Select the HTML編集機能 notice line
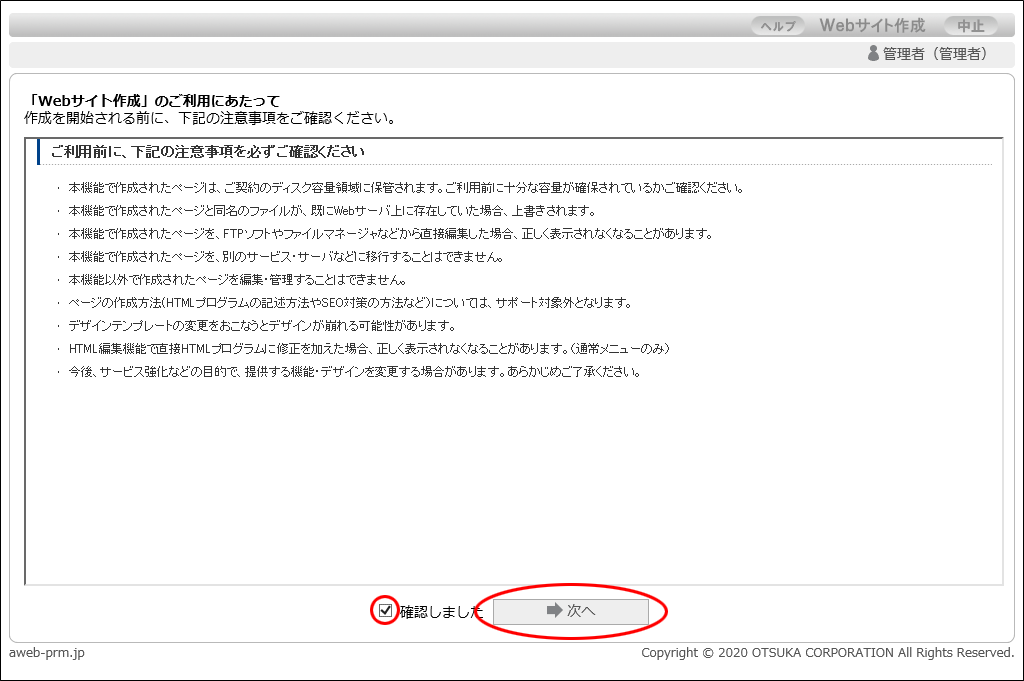1024x681 pixels. [368, 349]
